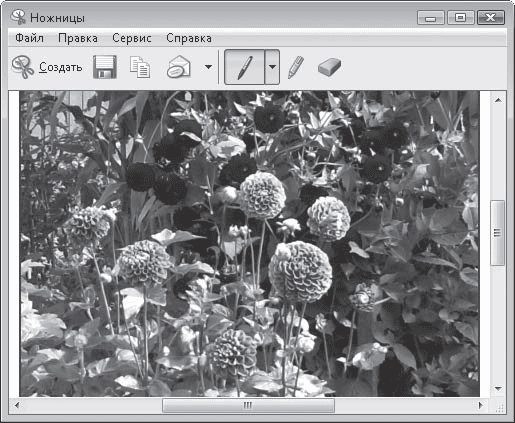This screenshot has width=515, height=423.
Task: Select the Eraser tool
Action: point(330,67)
